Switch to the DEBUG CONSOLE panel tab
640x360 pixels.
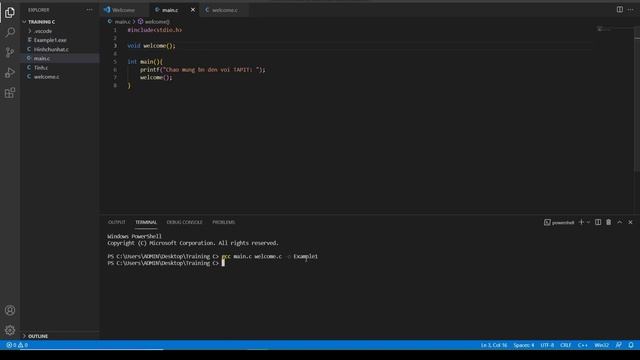tap(184, 222)
